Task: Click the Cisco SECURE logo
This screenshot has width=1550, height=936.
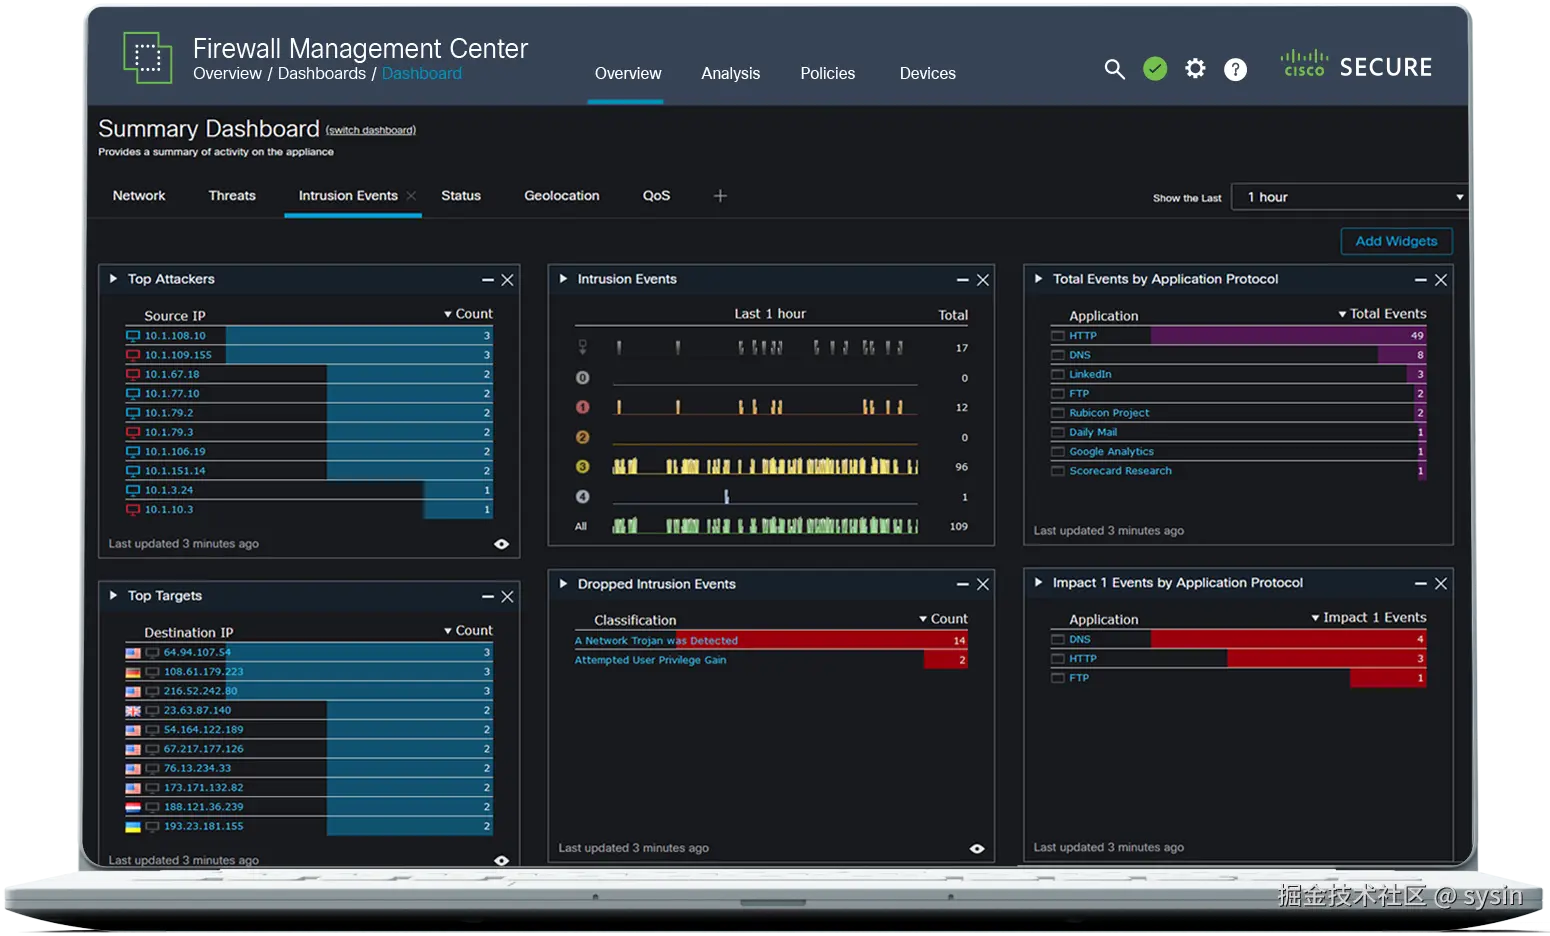Action: tap(1357, 66)
